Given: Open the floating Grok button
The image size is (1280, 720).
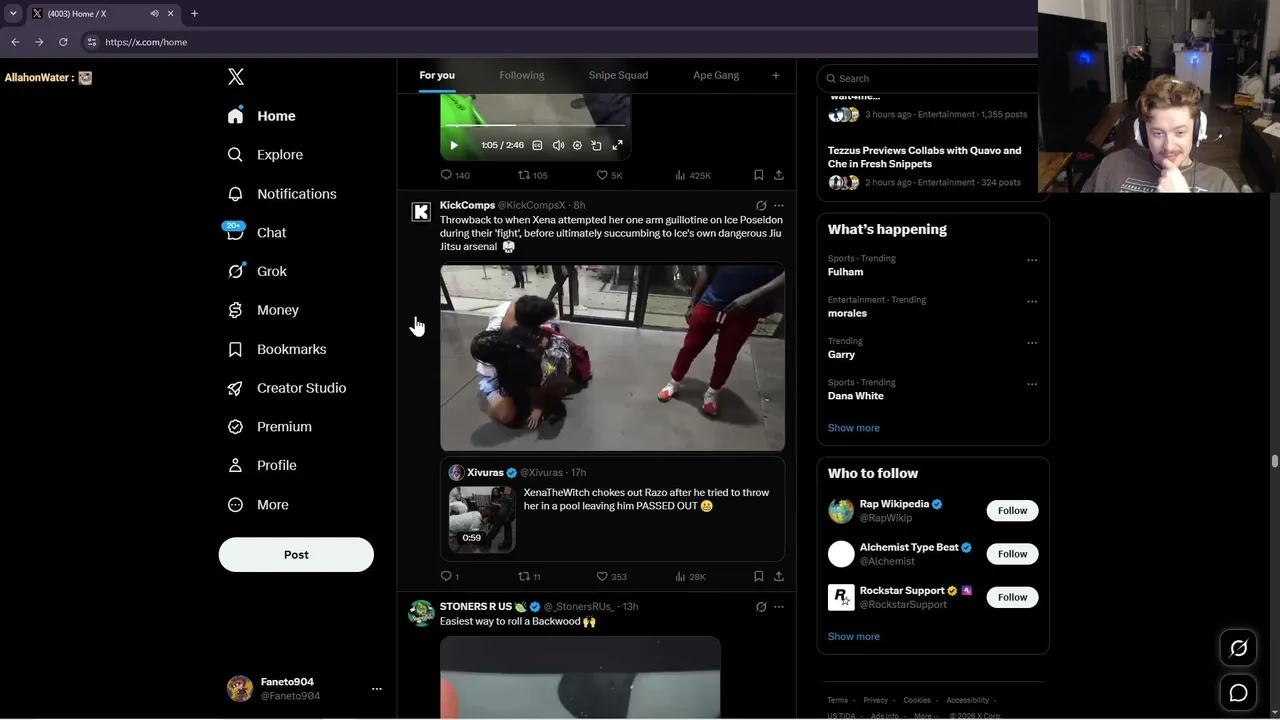Looking at the screenshot, I should coord(1238,649).
